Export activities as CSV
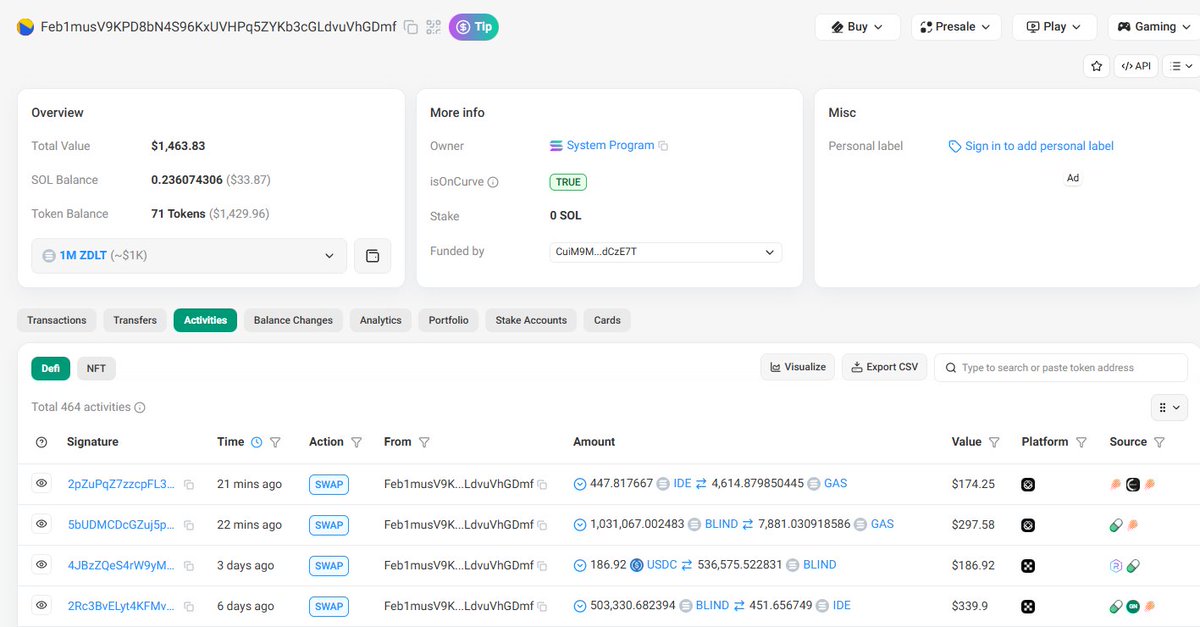Screen dimensions: 1200x627 pyautogui.click(x=884, y=367)
